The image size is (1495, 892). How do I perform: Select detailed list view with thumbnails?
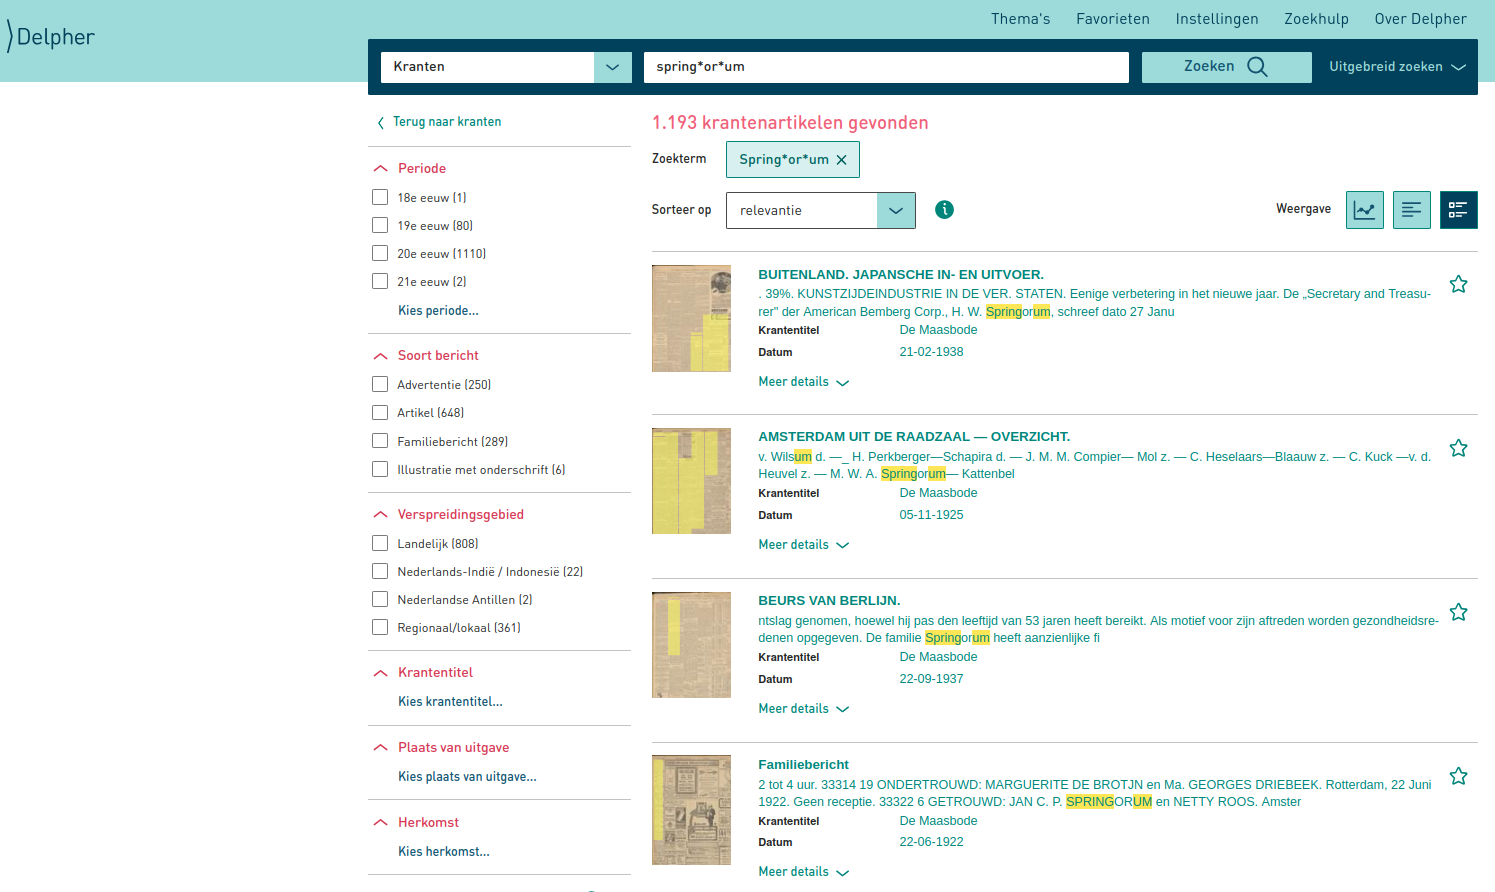(1458, 210)
